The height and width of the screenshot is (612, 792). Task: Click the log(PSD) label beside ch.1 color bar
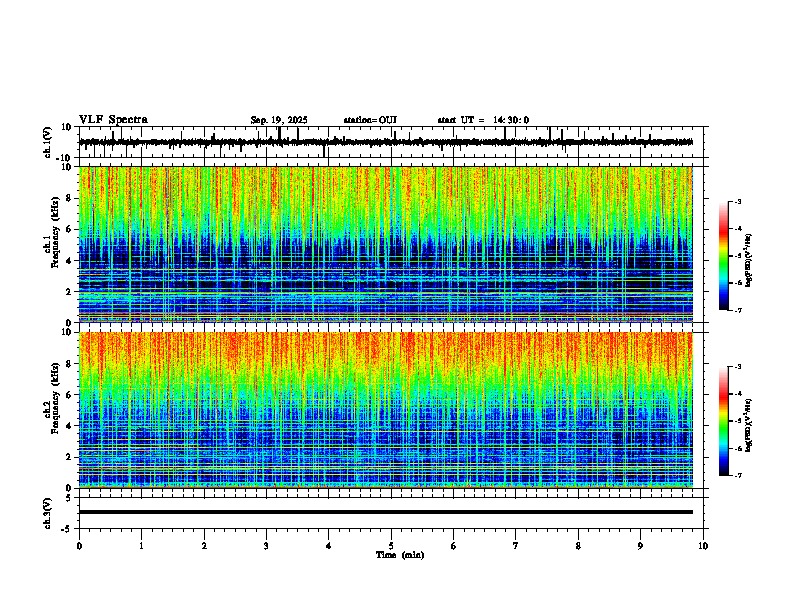pos(749,261)
